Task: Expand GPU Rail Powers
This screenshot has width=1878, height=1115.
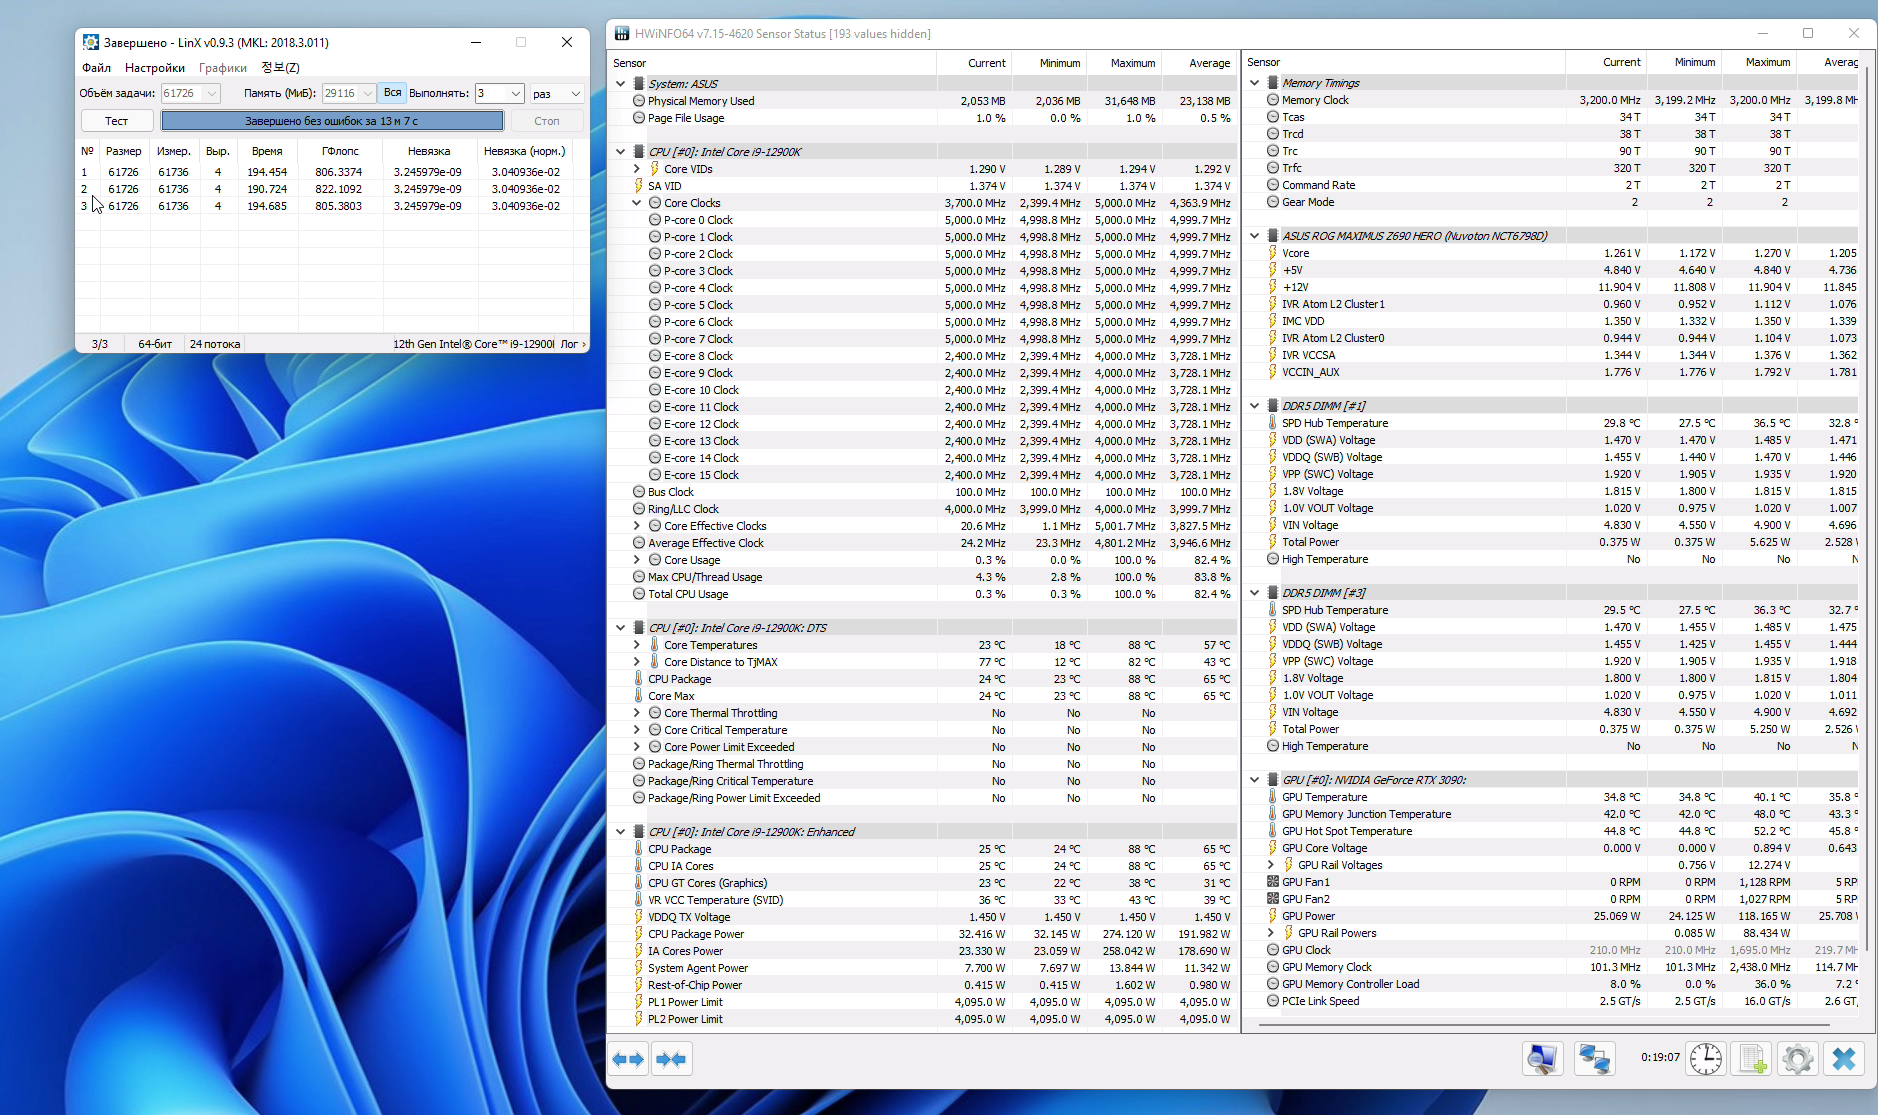Action: 1271,933
